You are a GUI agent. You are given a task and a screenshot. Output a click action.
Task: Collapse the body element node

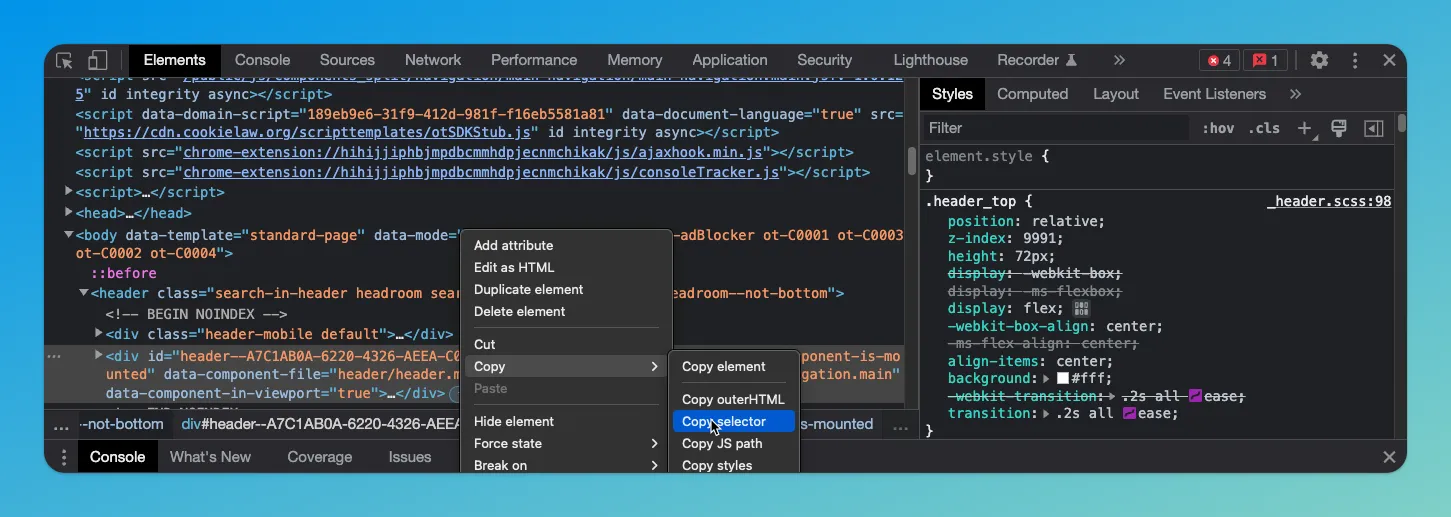tap(69, 235)
